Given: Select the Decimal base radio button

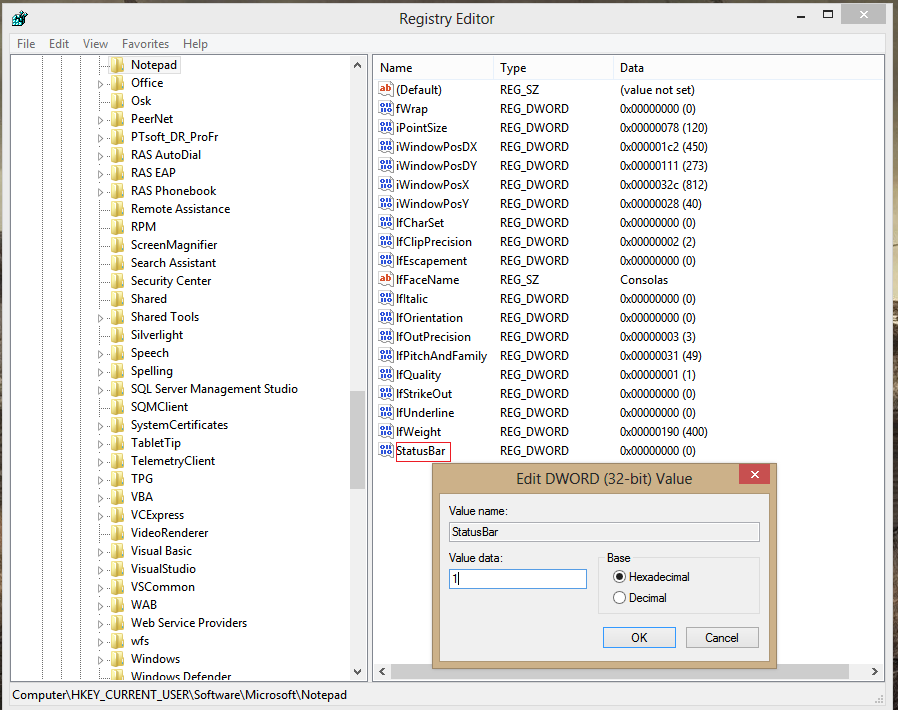Looking at the screenshot, I should pyautogui.click(x=619, y=598).
